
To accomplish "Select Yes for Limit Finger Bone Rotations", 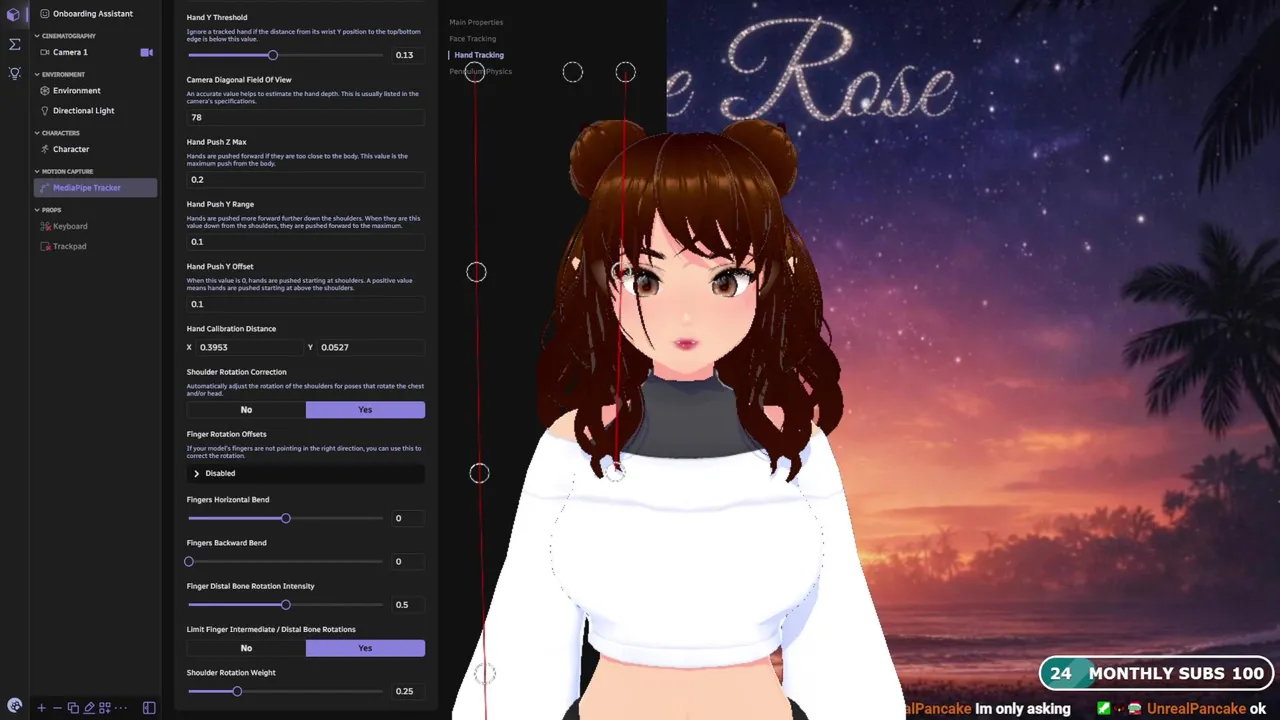I will 365,648.
